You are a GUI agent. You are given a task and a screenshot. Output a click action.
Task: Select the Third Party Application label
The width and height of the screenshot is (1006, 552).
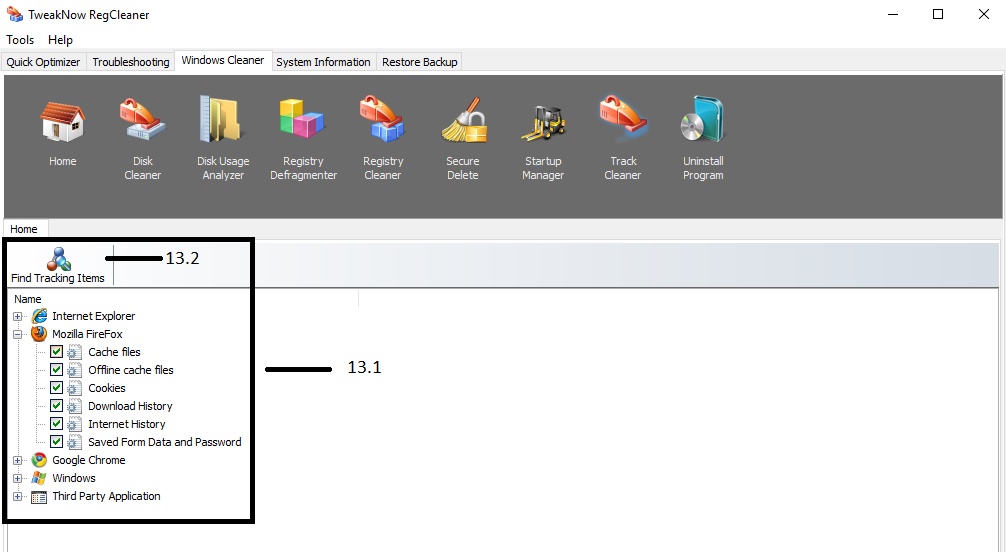(x=107, y=496)
